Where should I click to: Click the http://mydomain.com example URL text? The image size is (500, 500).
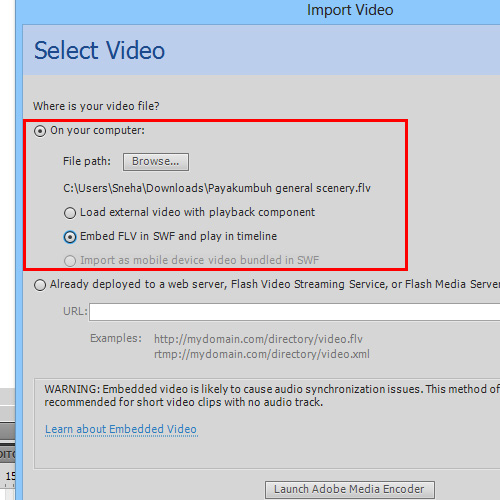coord(258,339)
